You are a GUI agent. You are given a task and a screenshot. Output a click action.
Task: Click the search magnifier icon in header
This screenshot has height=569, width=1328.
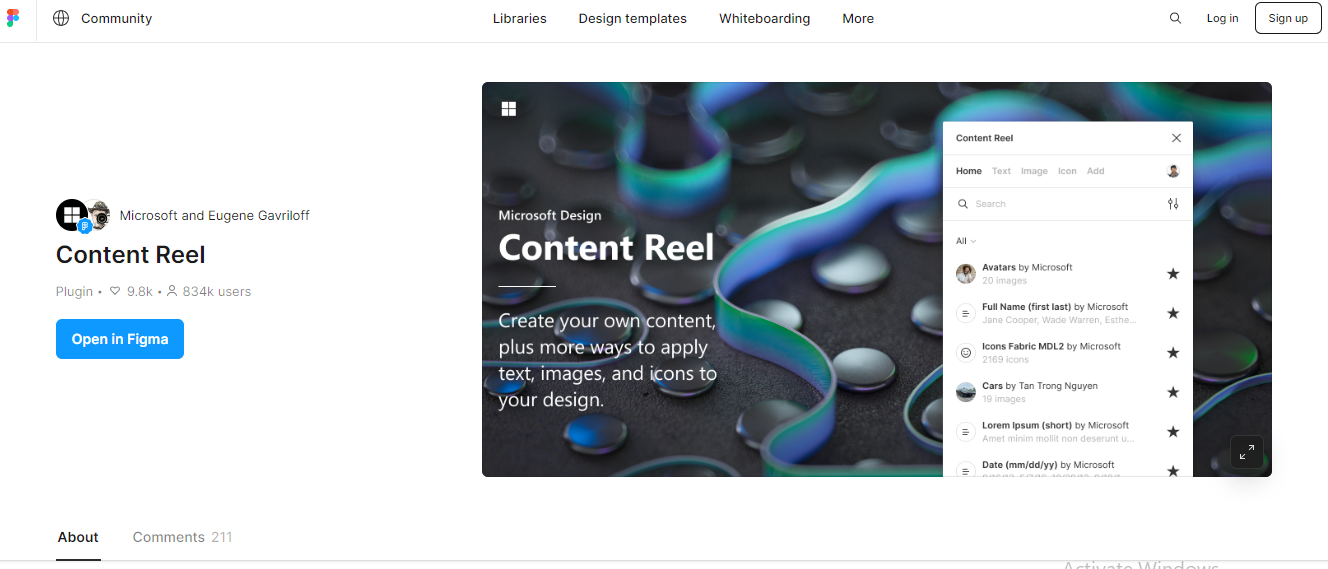tap(1175, 18)
